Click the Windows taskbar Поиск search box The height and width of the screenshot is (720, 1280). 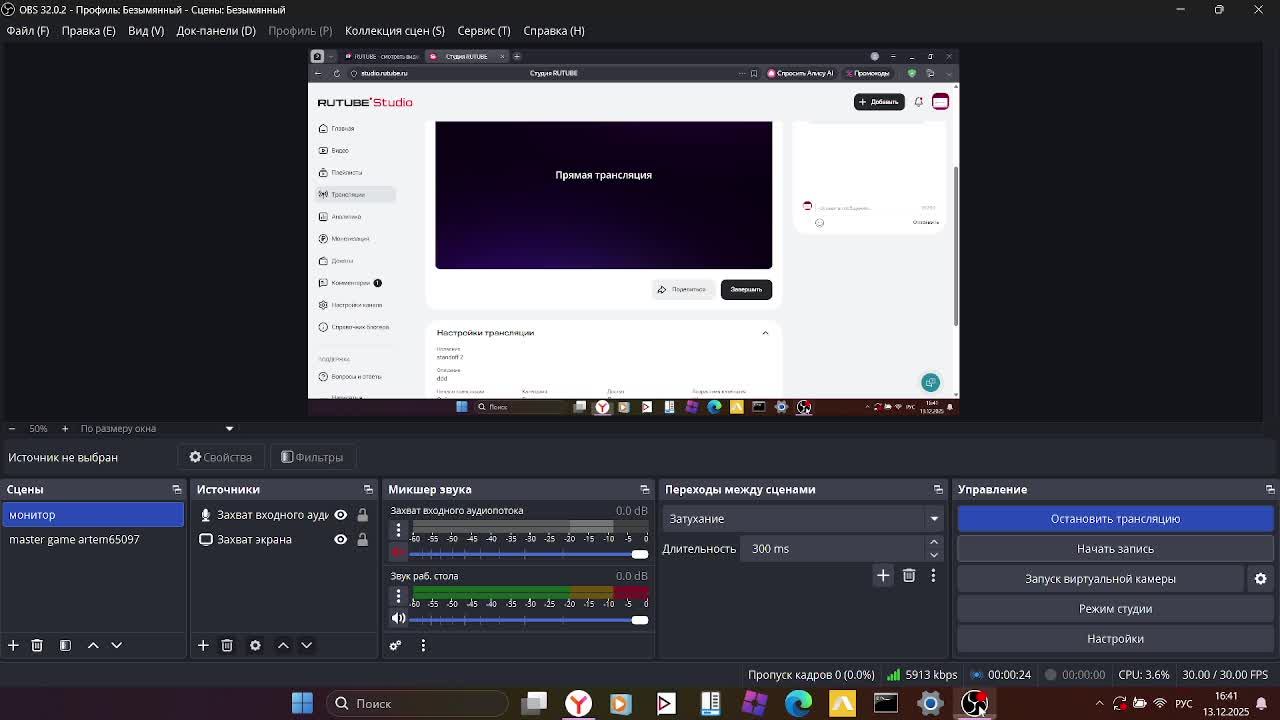point(417,703)
